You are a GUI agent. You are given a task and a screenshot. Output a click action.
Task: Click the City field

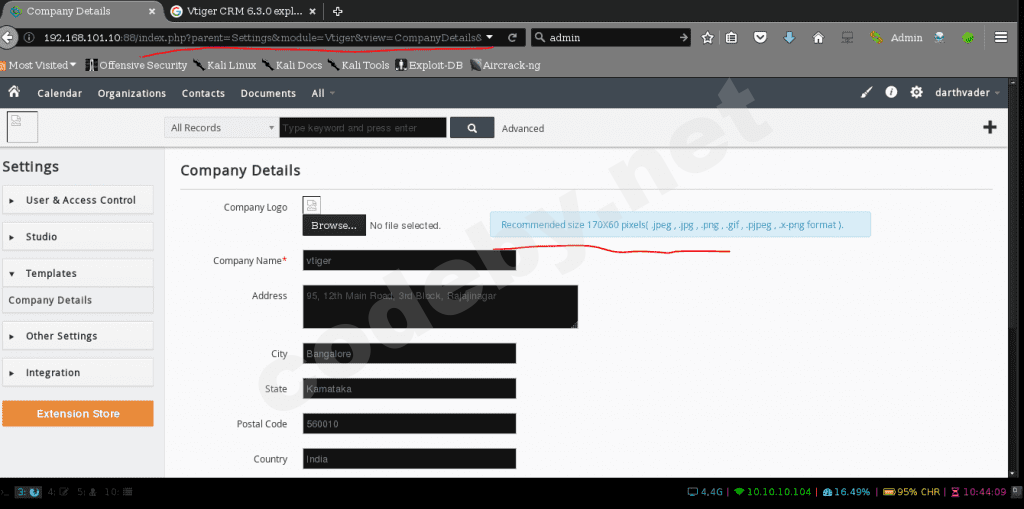coord(409,353)
